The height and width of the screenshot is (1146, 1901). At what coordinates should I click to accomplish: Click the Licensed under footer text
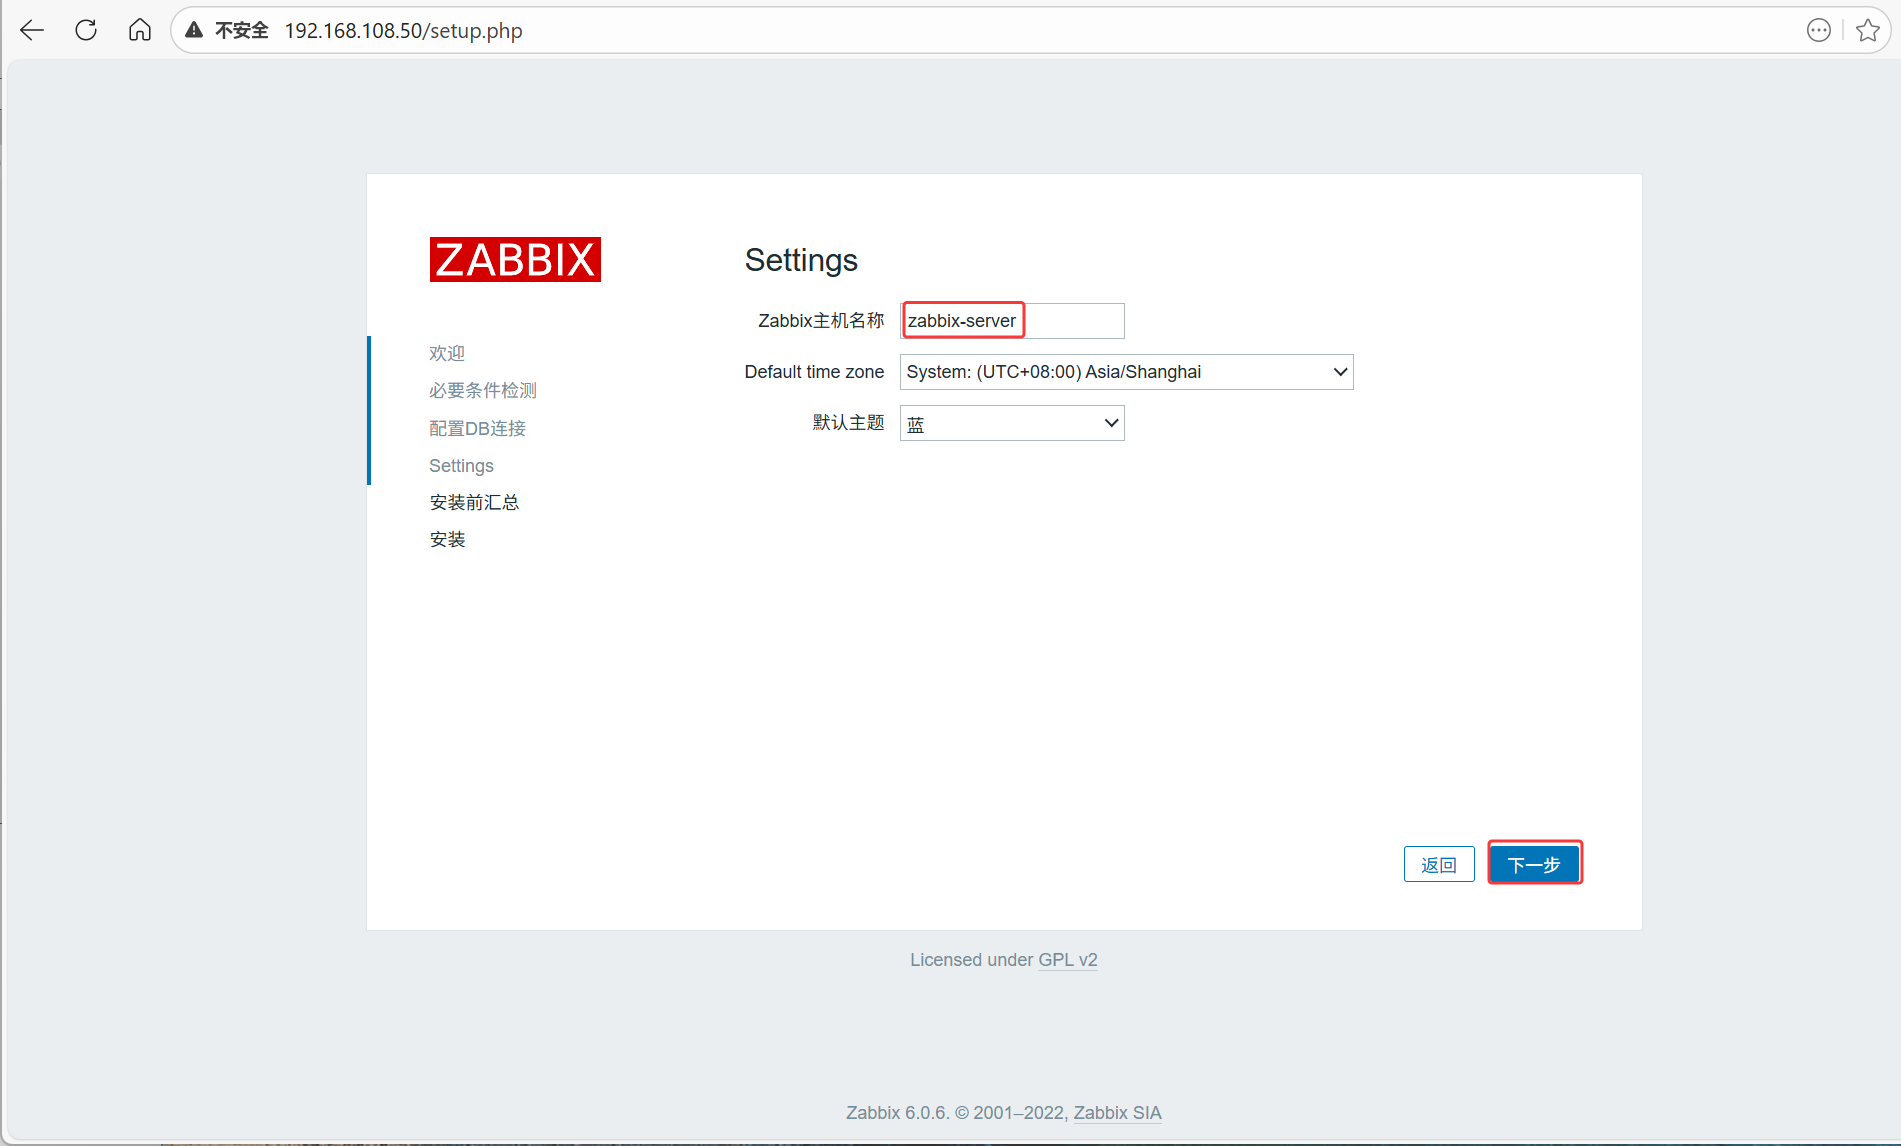pyautogui.click(x=971, y=960)
